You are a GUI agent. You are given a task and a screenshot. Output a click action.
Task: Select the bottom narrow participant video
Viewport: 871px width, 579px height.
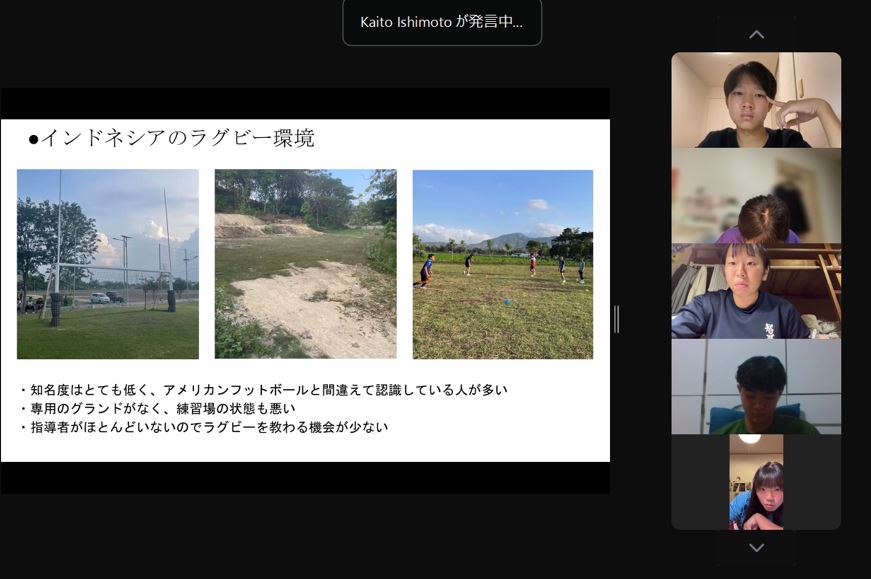coord(756,482)
